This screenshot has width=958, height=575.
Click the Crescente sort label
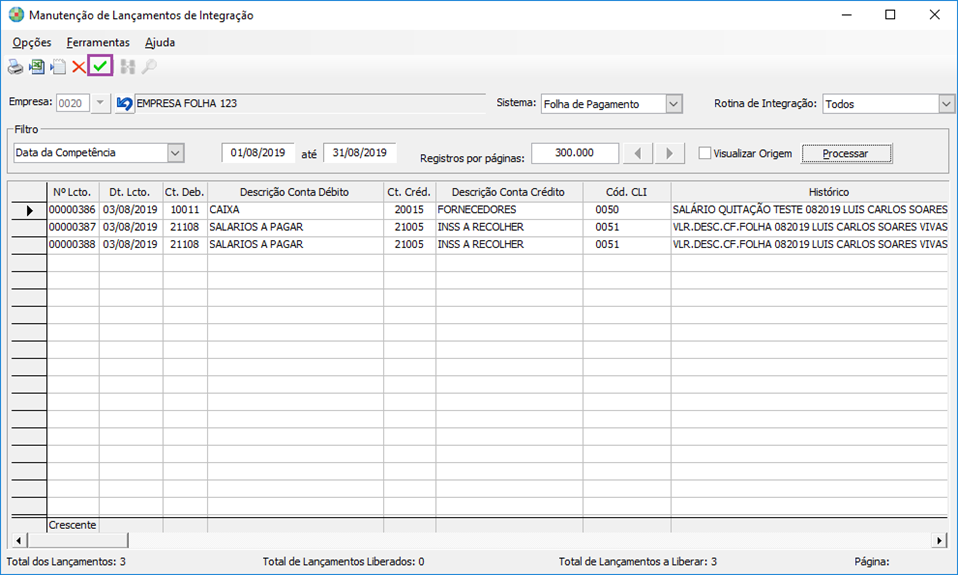click(73, 525)
